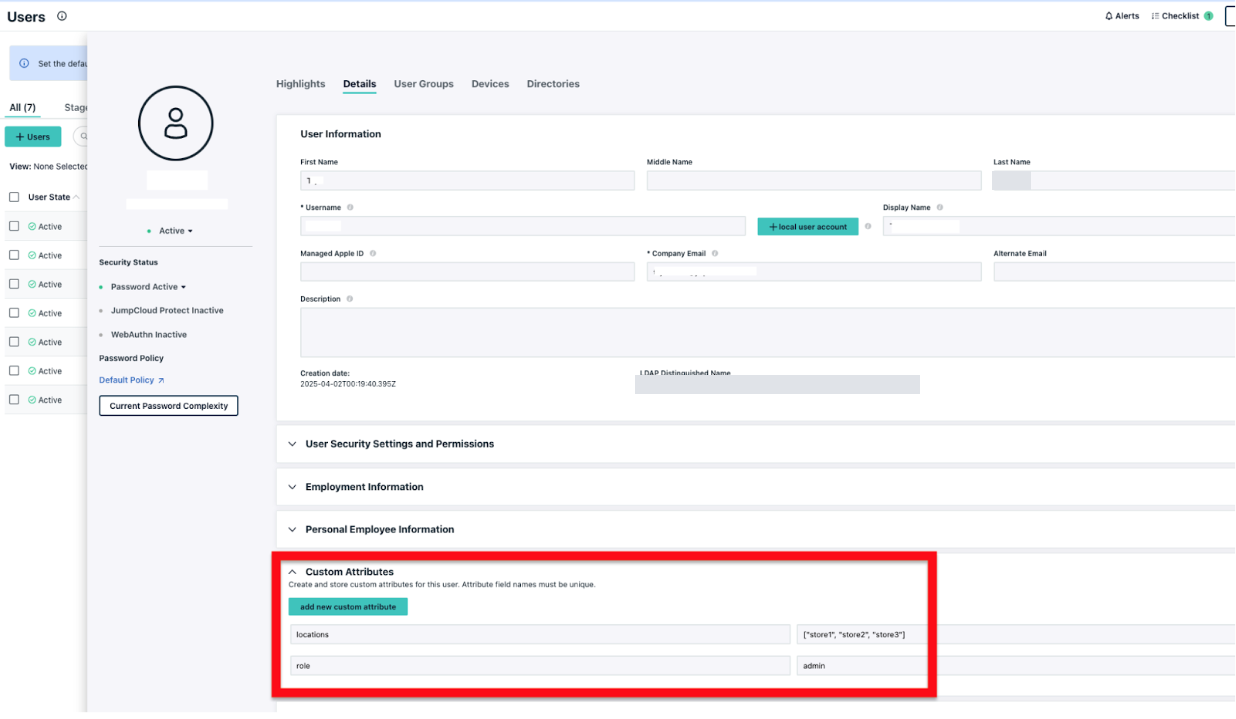The height and width of the screenshot is (719, 1236).
Task: Click the Username input field
Action: coord(523,226)
